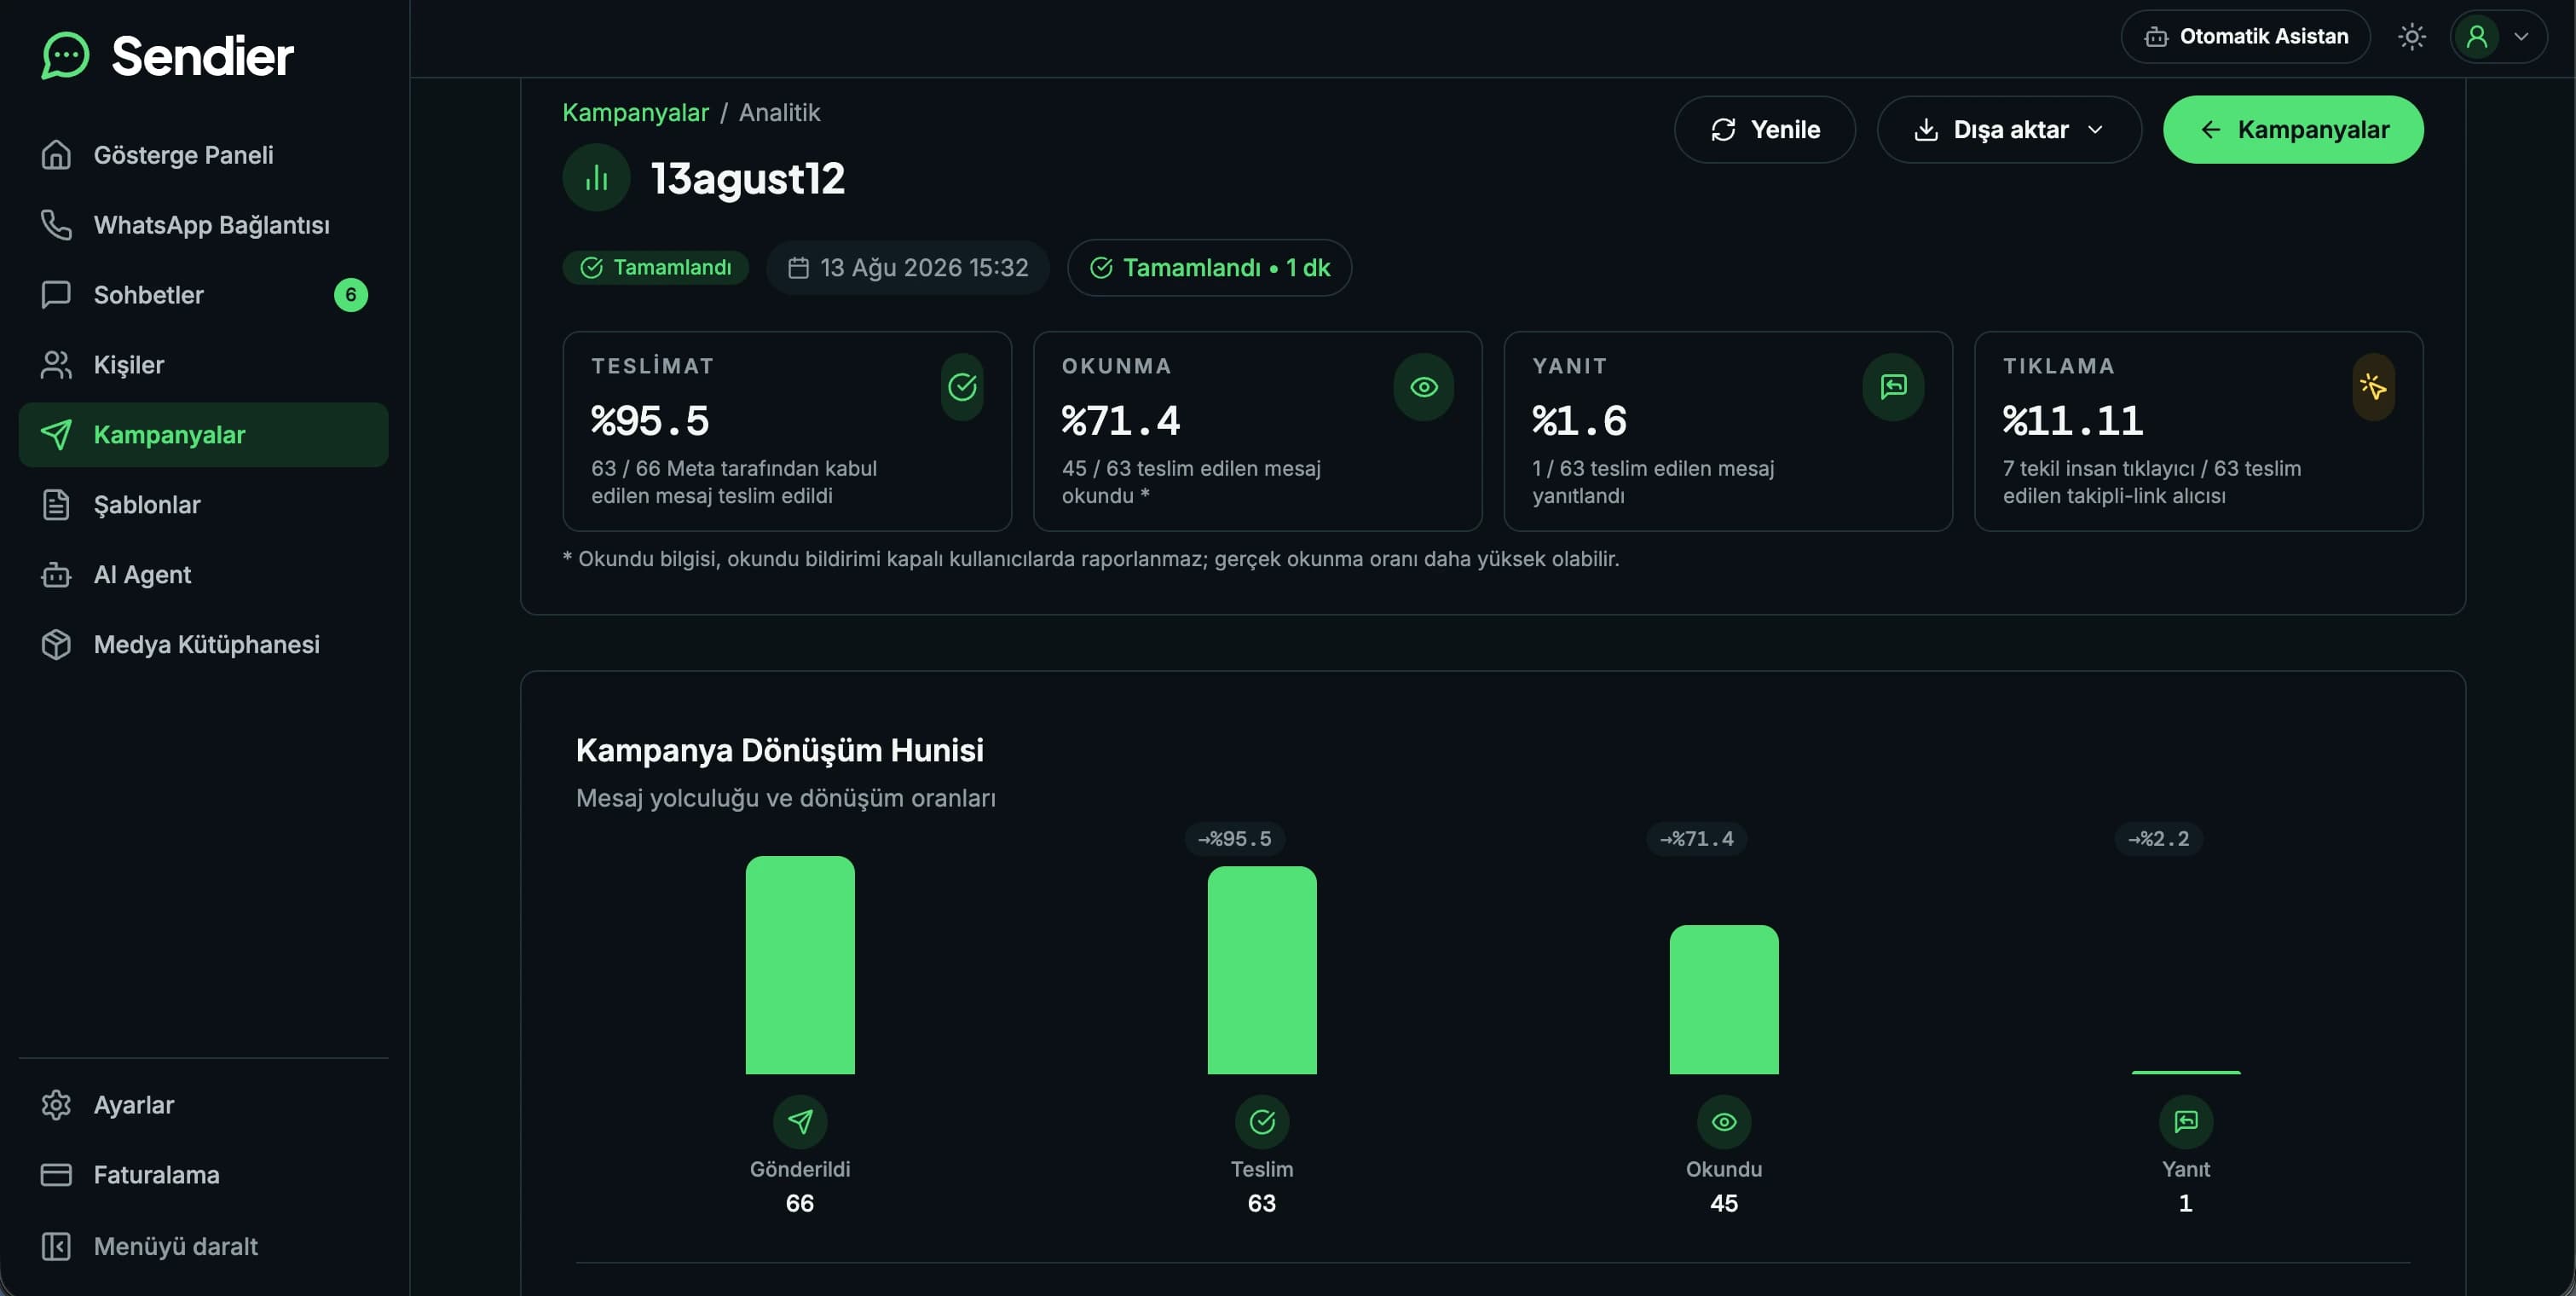Click the Gönderildi paper plane funnel icon

800,1122
